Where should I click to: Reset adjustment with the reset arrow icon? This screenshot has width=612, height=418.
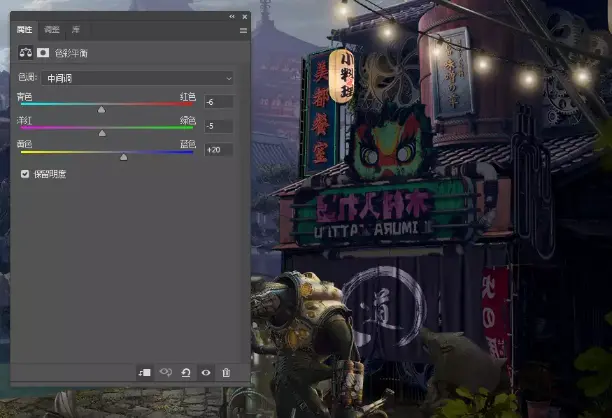(x=186, y=373)
